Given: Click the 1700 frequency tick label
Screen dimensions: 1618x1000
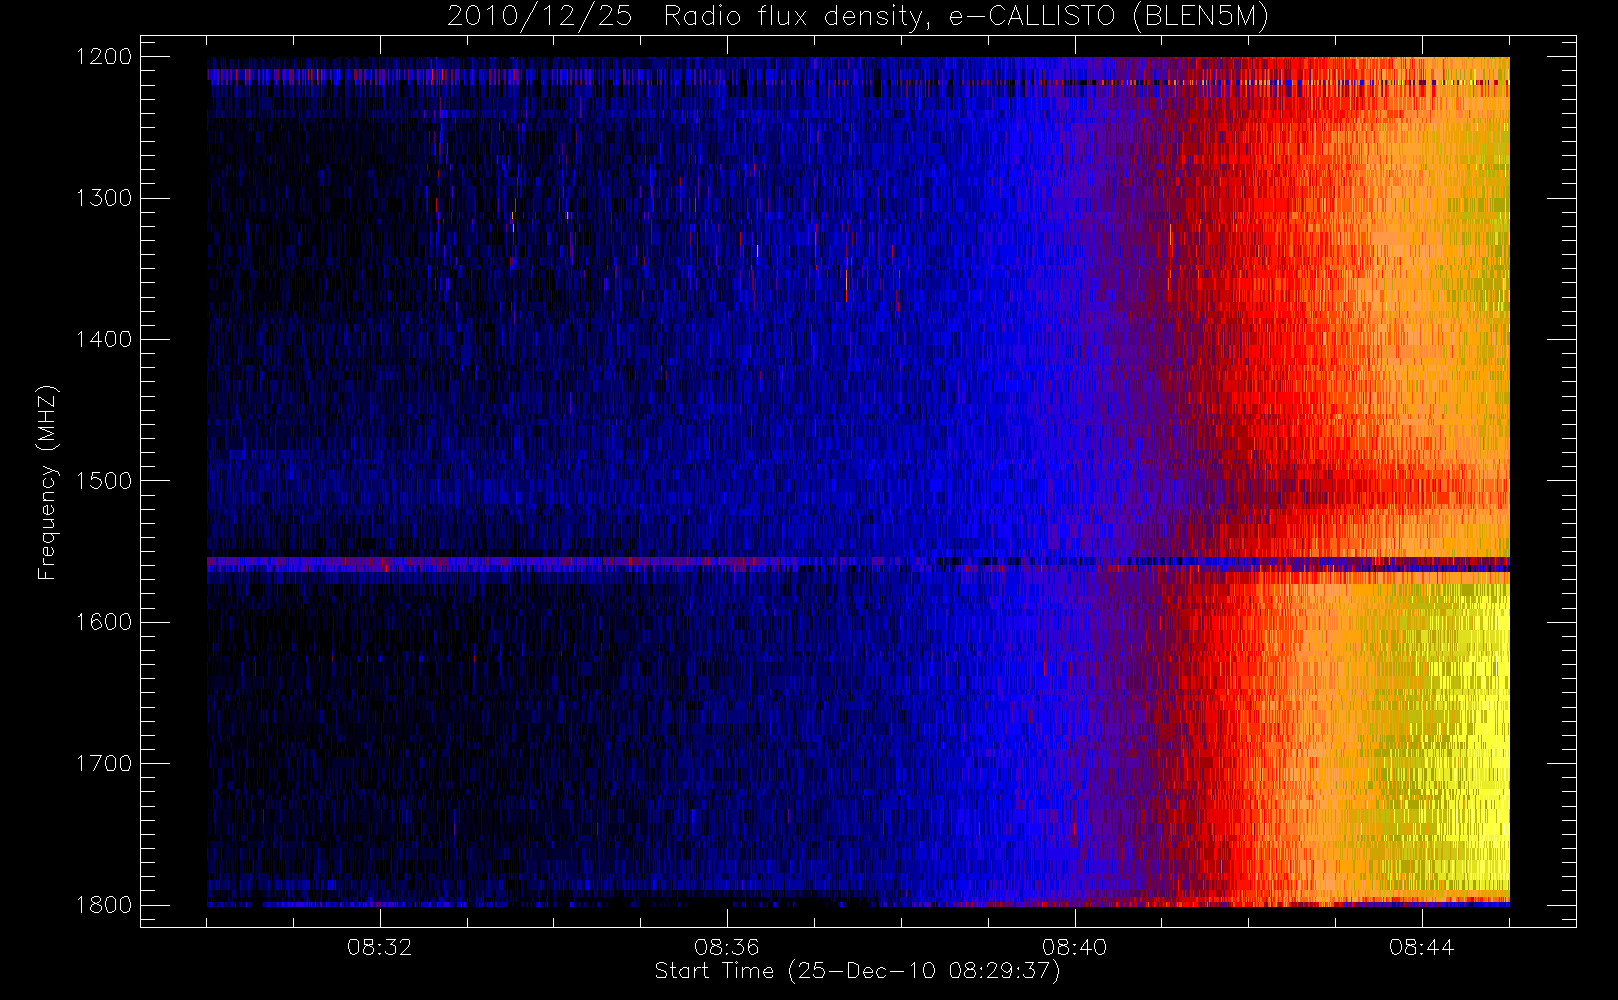Looking at the screenshot, I should tap(104, 764).
